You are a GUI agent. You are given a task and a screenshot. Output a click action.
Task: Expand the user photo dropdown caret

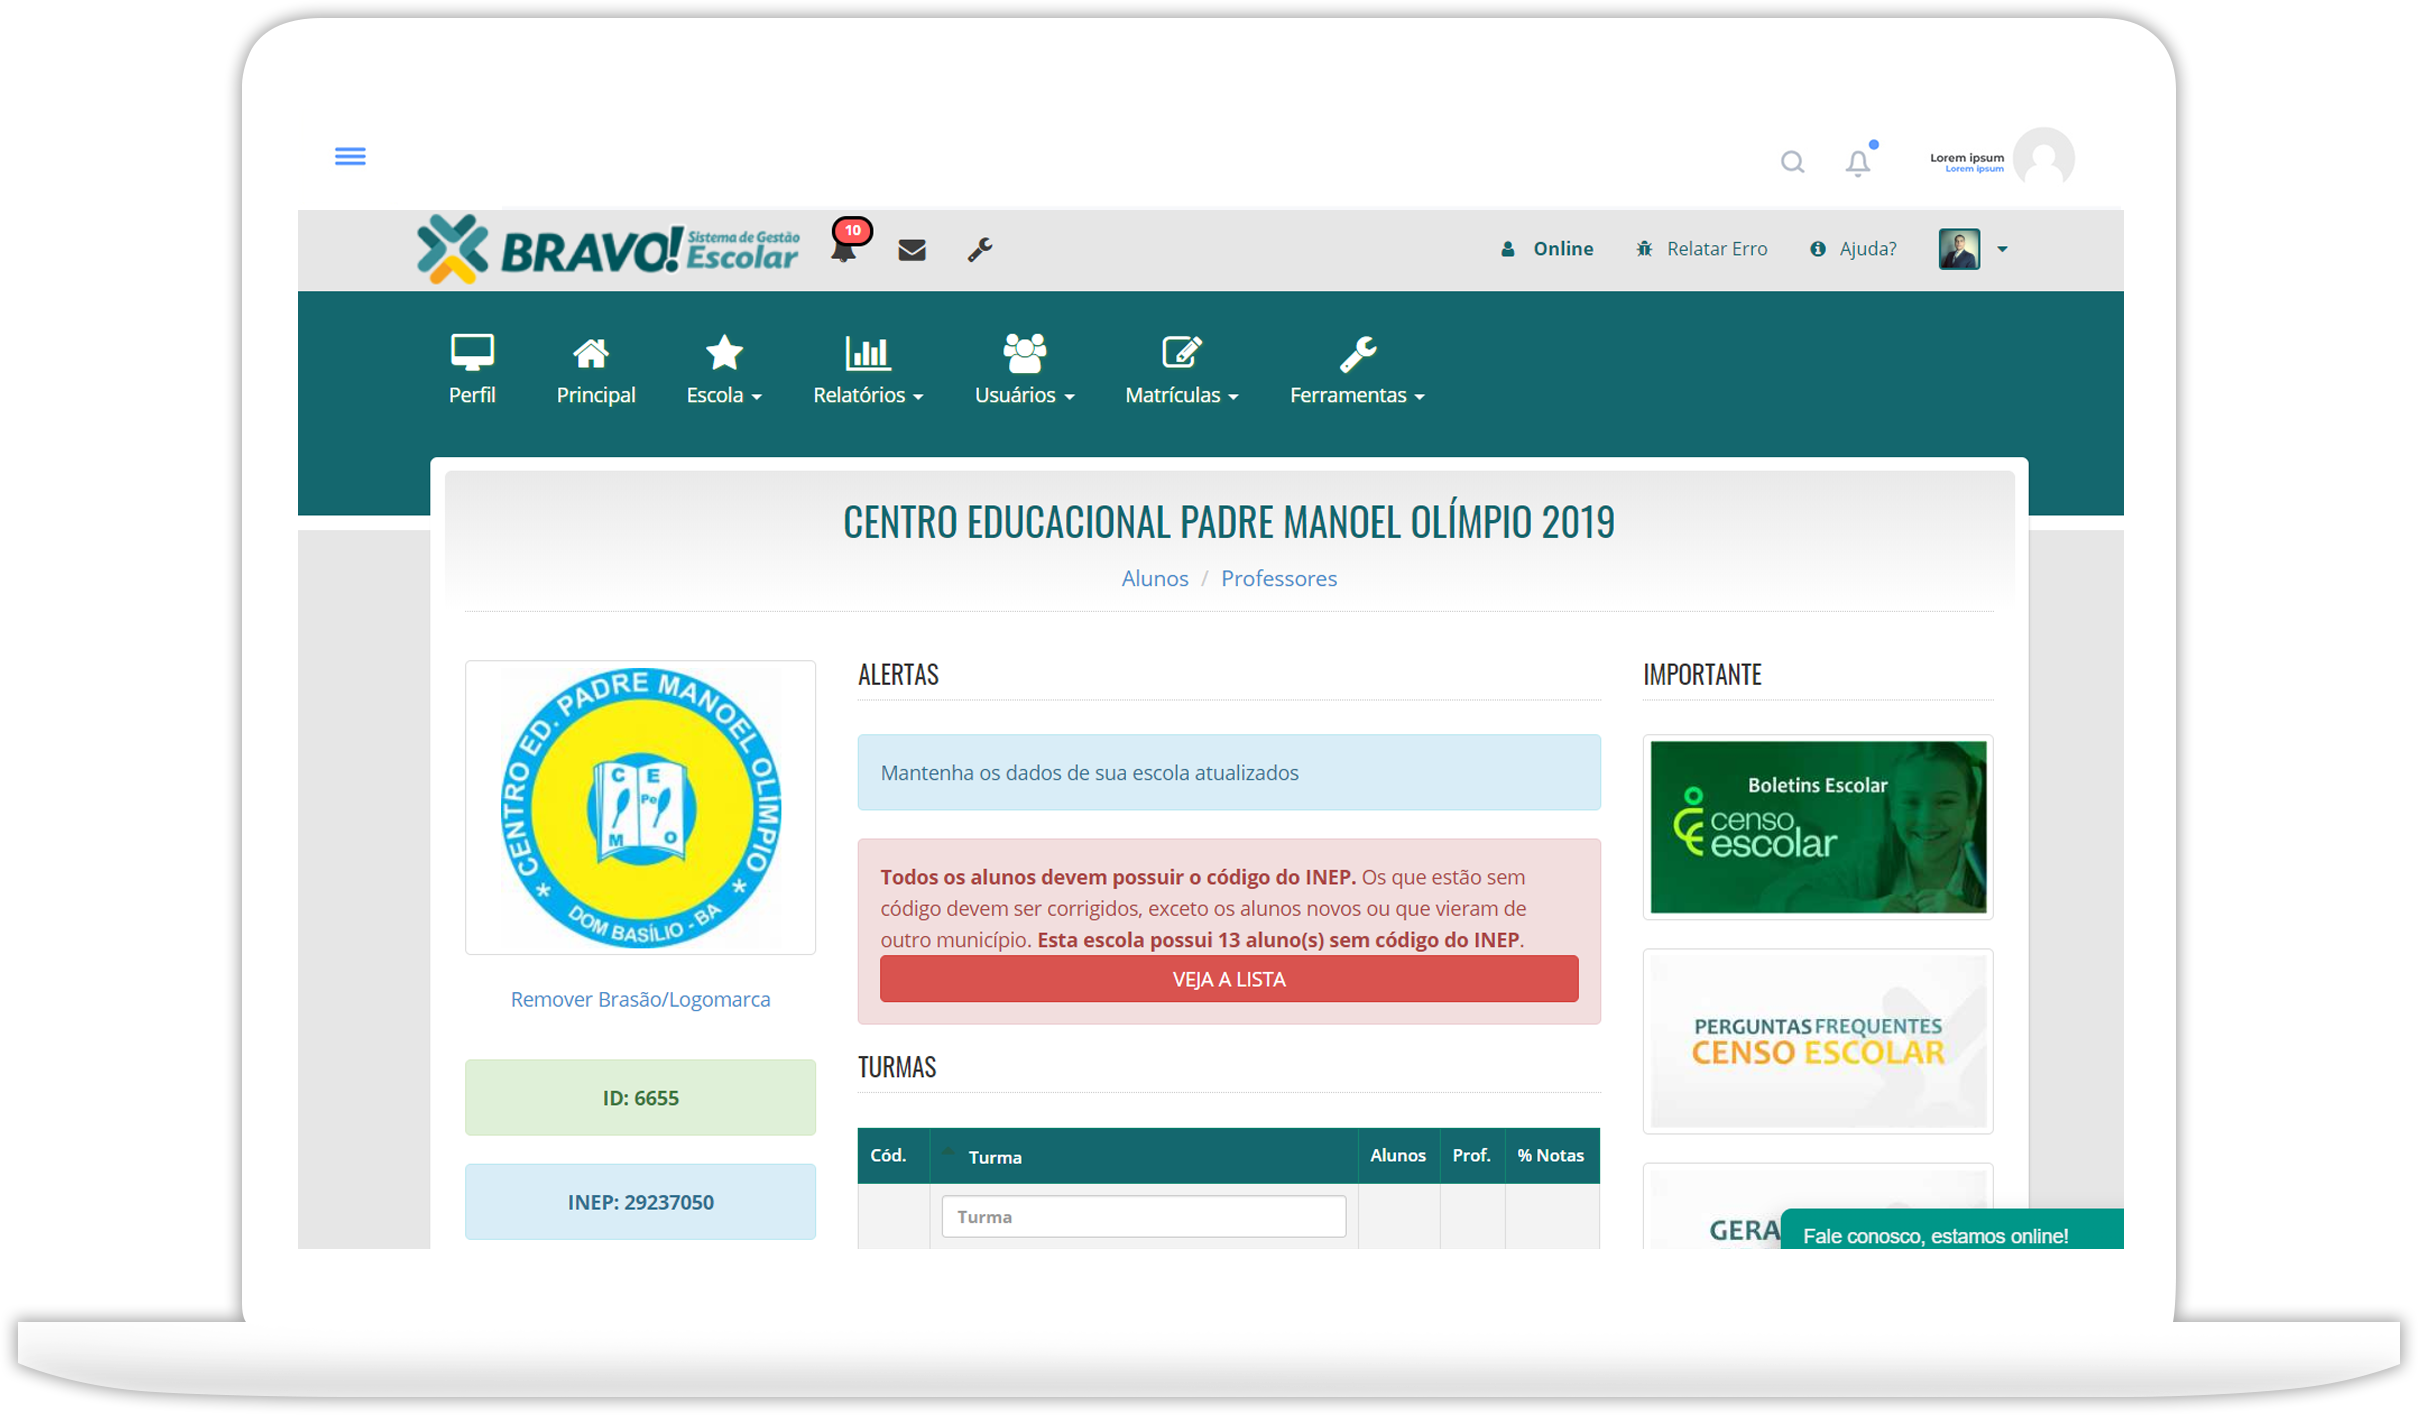click(x=2002, y=249)
